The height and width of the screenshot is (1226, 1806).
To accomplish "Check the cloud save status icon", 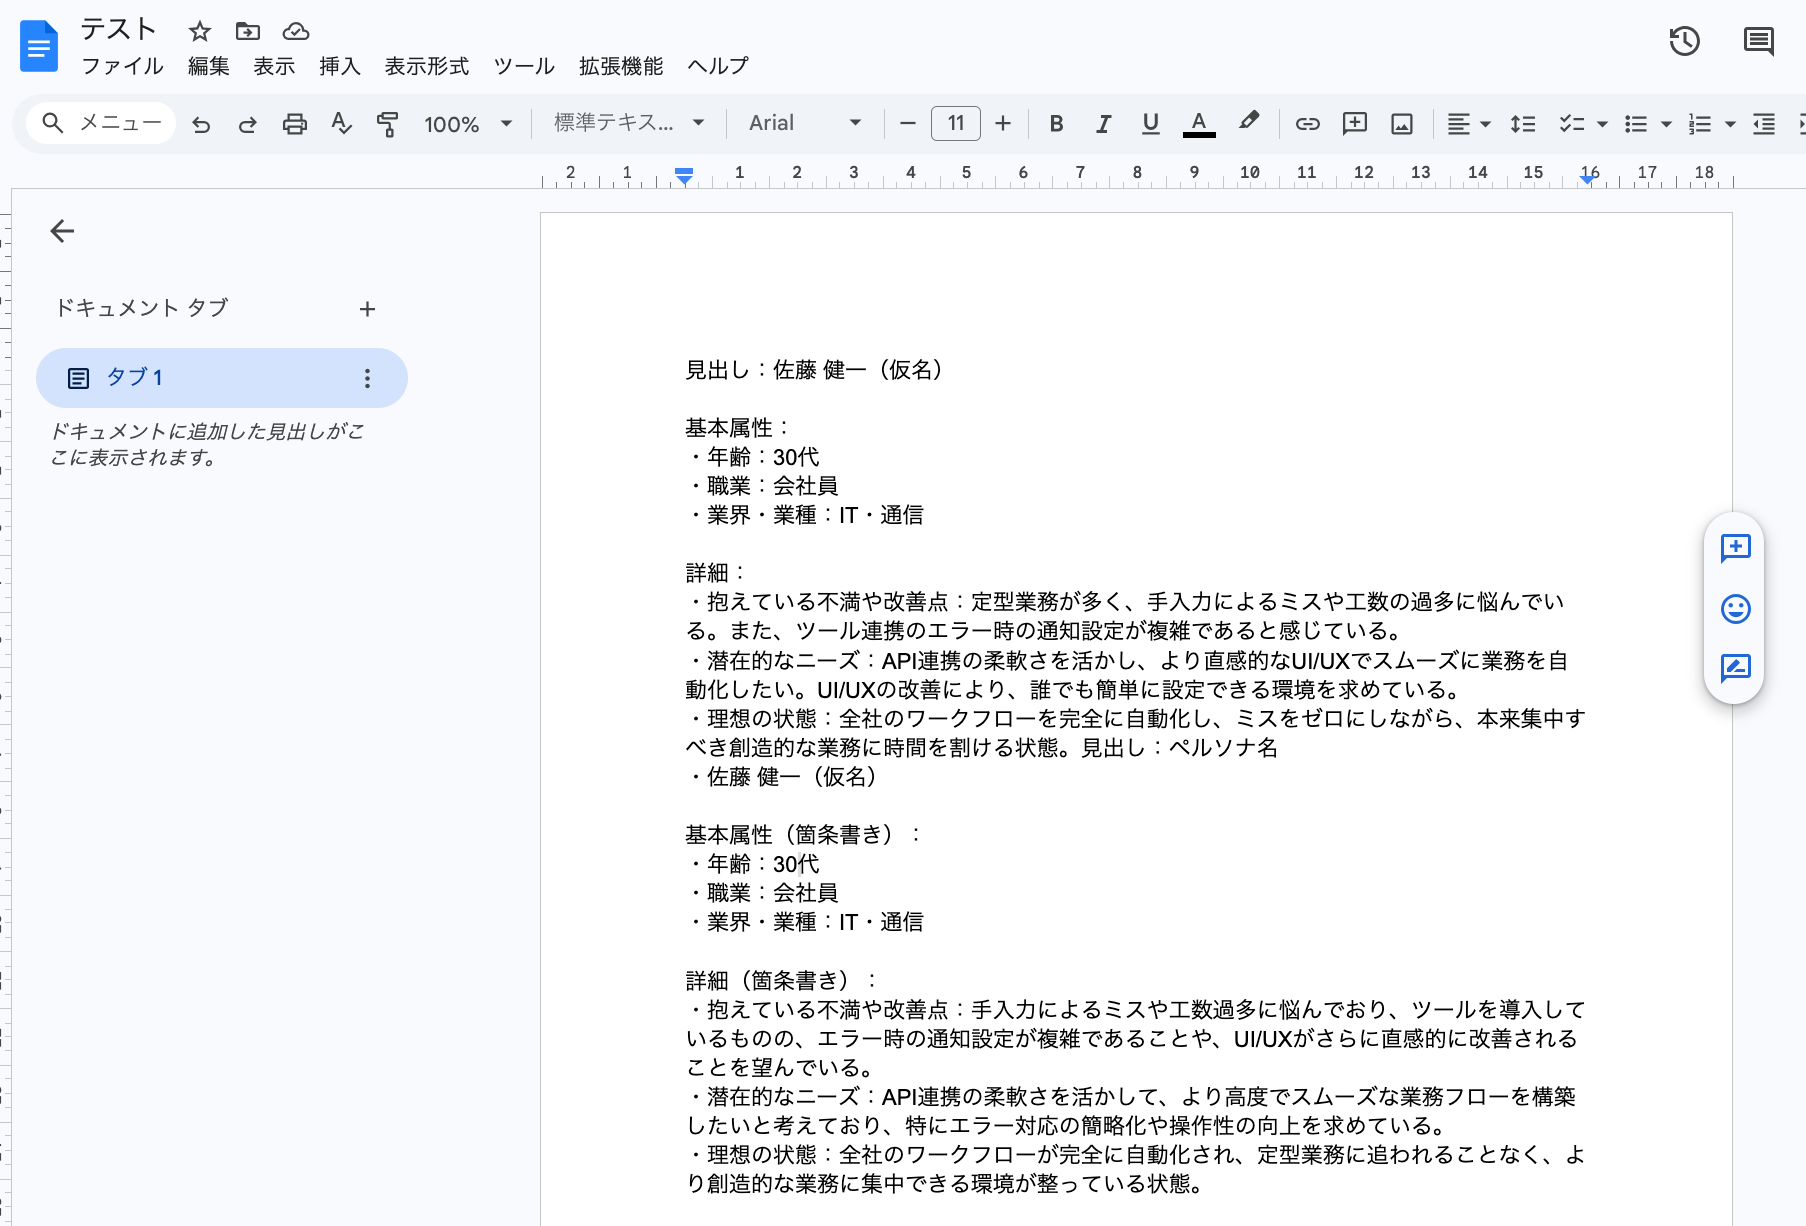I will (296, 31).
